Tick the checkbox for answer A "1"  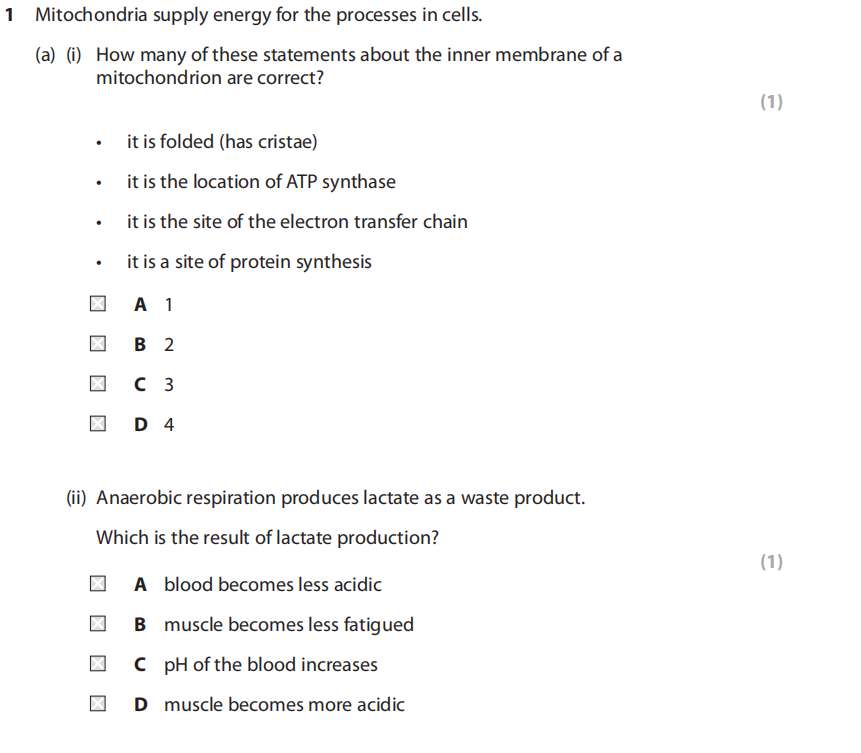[x=96, y=303]
